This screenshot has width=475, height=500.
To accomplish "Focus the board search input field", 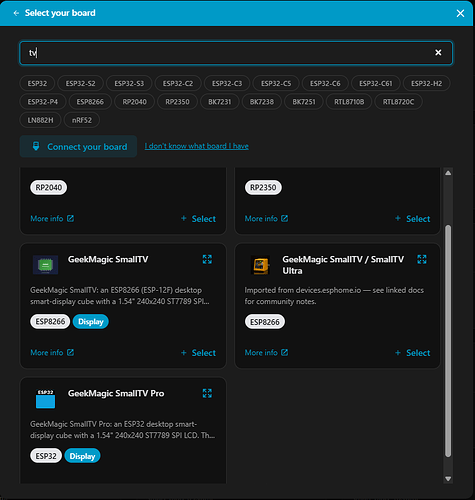I will coord(230,53).
